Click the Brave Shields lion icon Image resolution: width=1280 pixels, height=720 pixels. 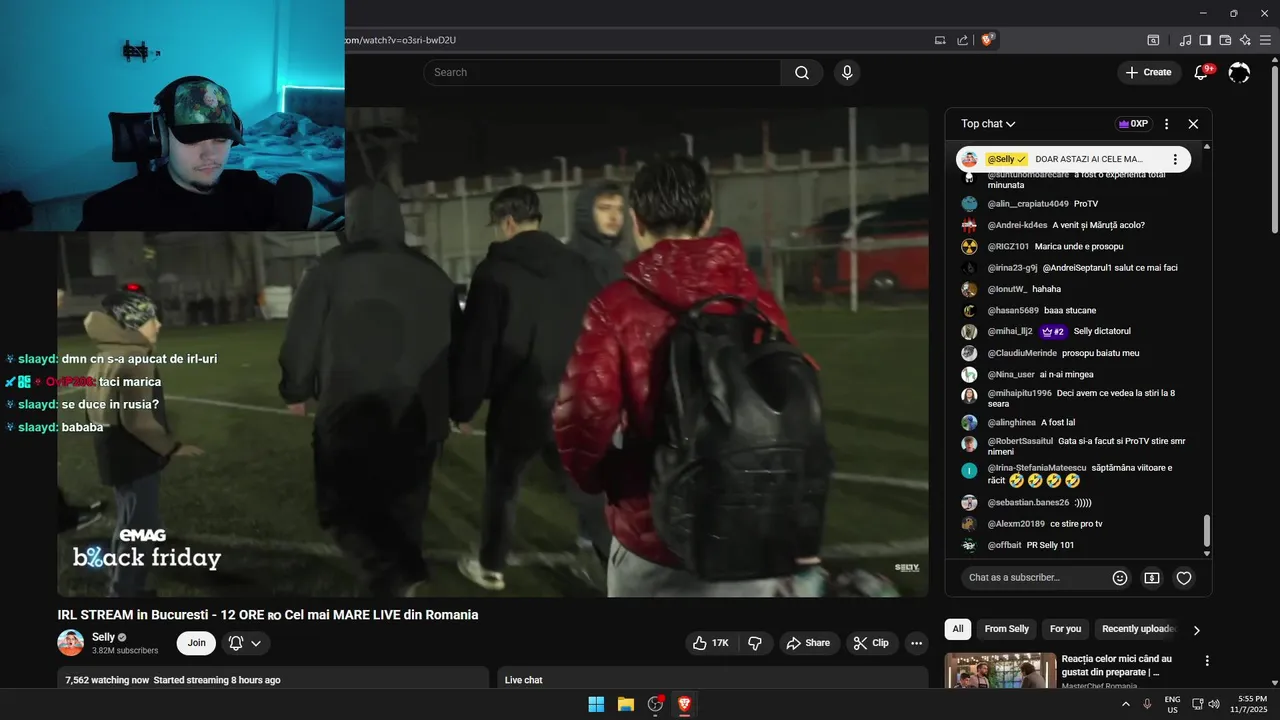click(988, 40)
